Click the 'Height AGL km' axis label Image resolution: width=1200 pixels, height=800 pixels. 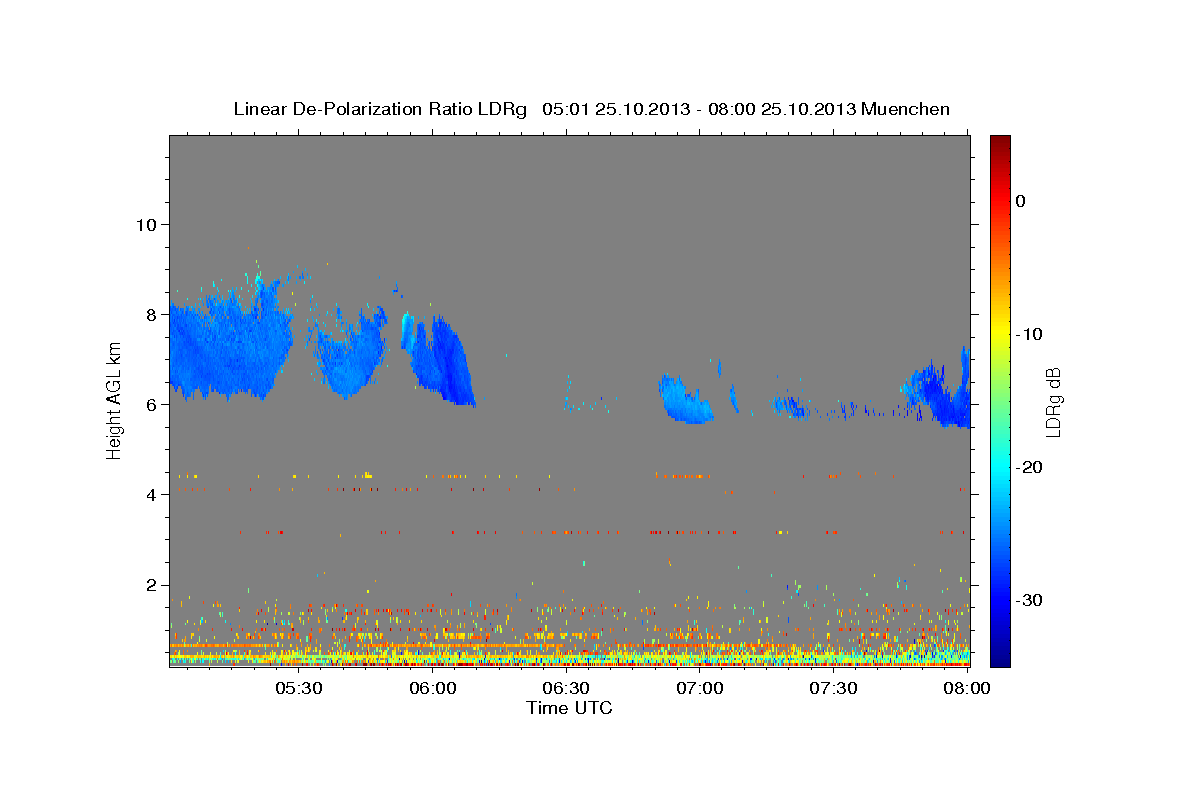pyautogui.click(x=115, y=400)
